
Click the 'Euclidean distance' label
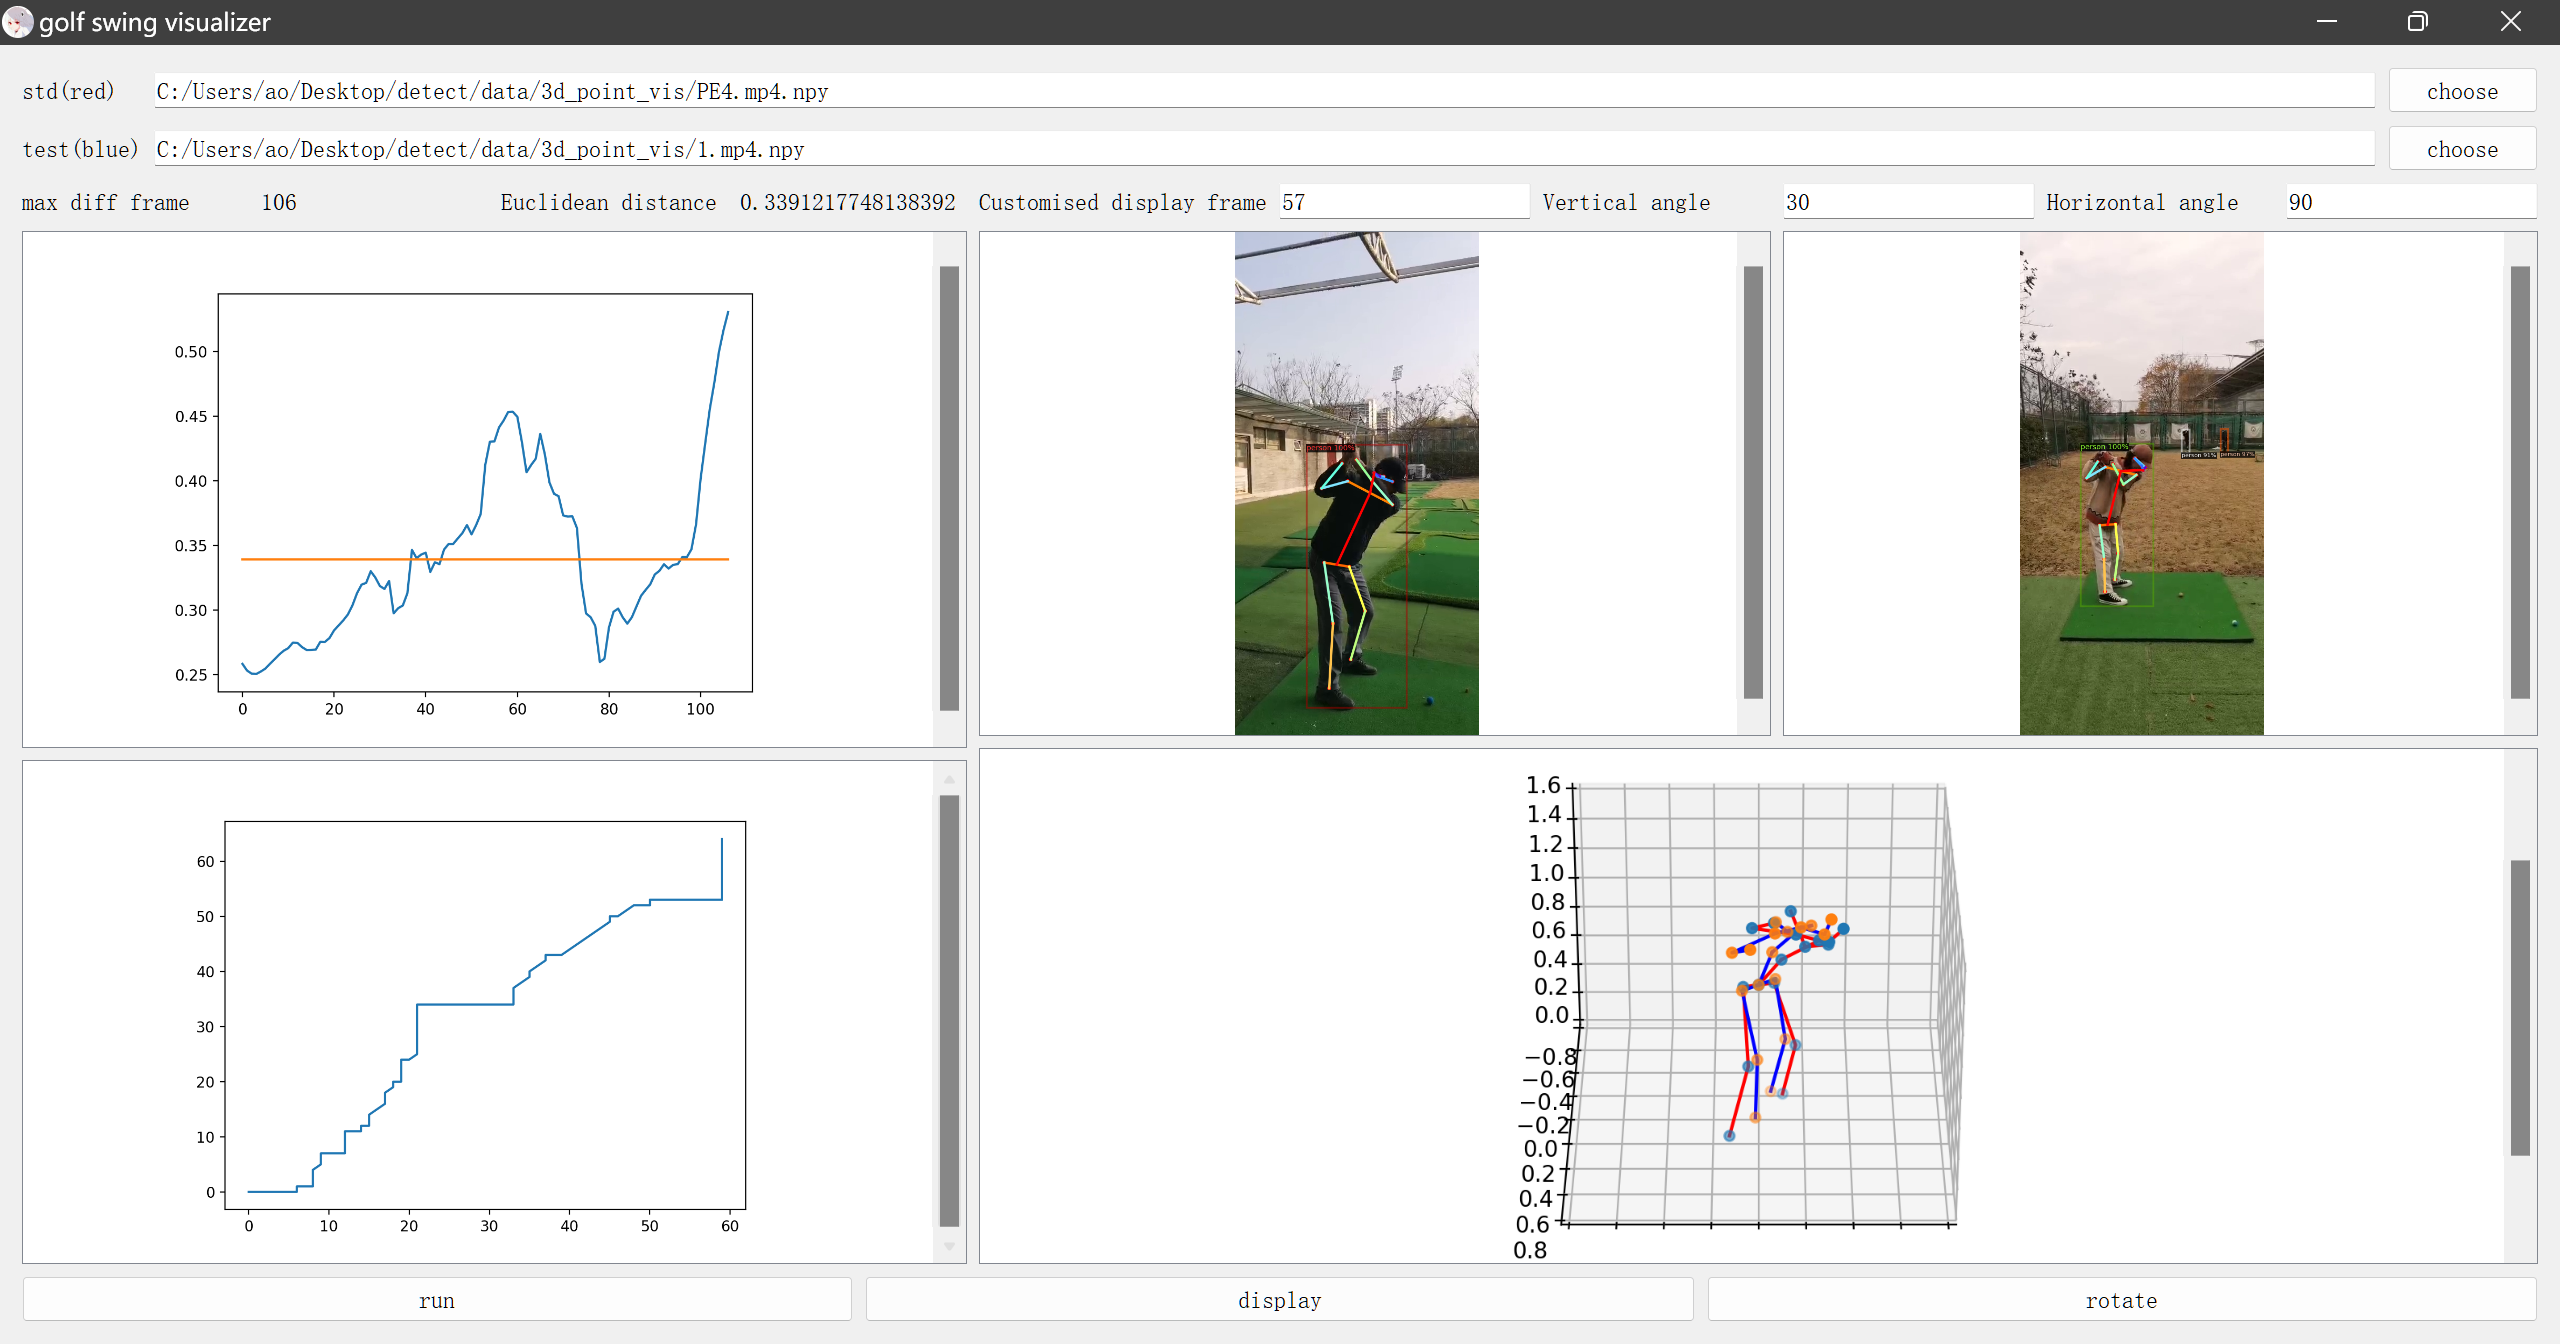(x=608, y=203)
